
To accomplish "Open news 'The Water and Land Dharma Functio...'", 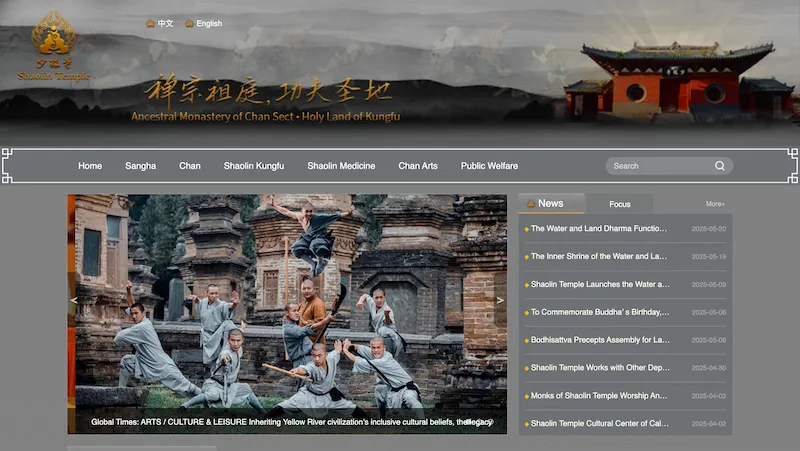I will click(598, 229).
